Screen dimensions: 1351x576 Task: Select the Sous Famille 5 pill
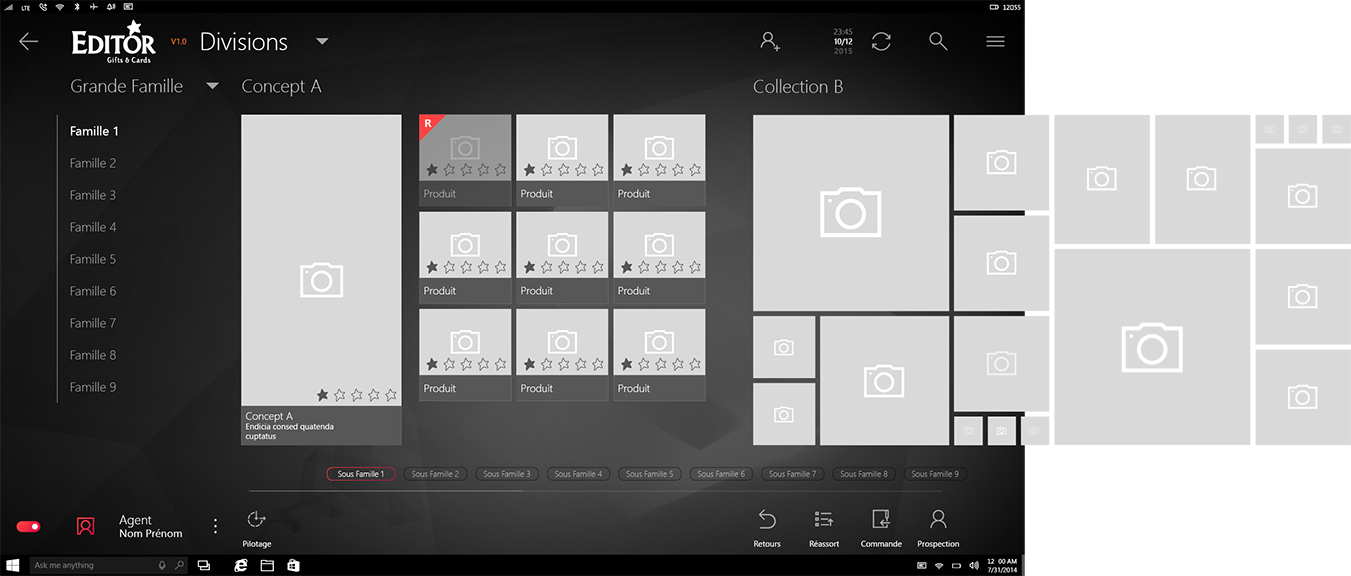[x=649, y=474]
